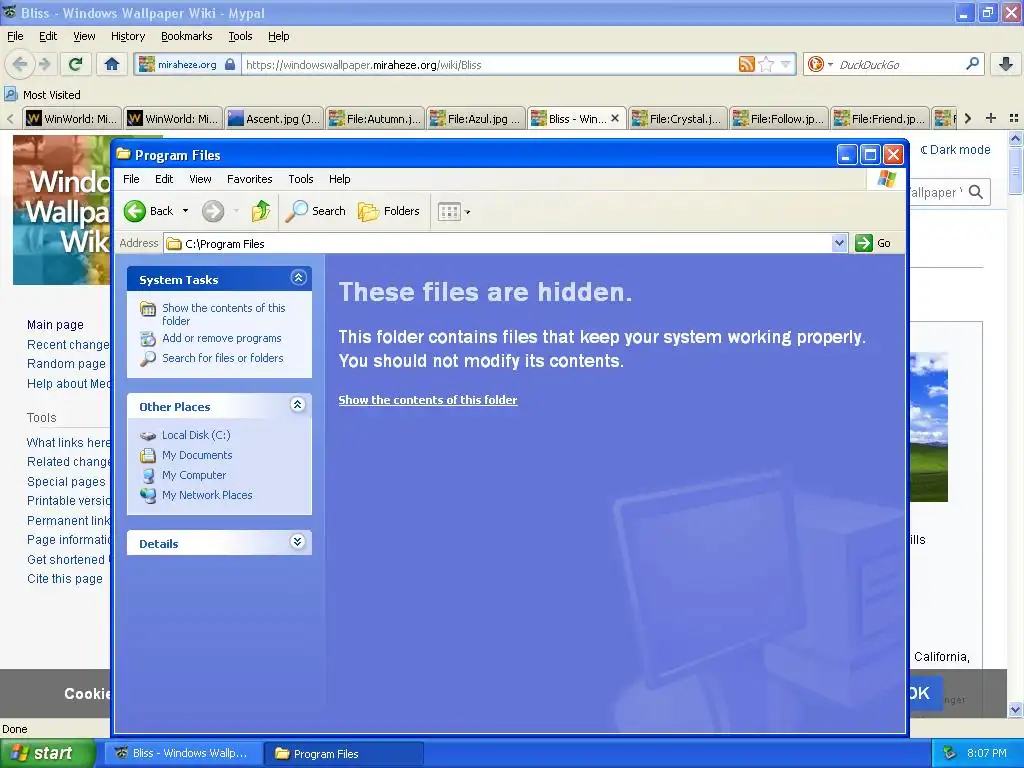
Task: Toggle Dark mode on the wiki
Action: coord(955,150)
